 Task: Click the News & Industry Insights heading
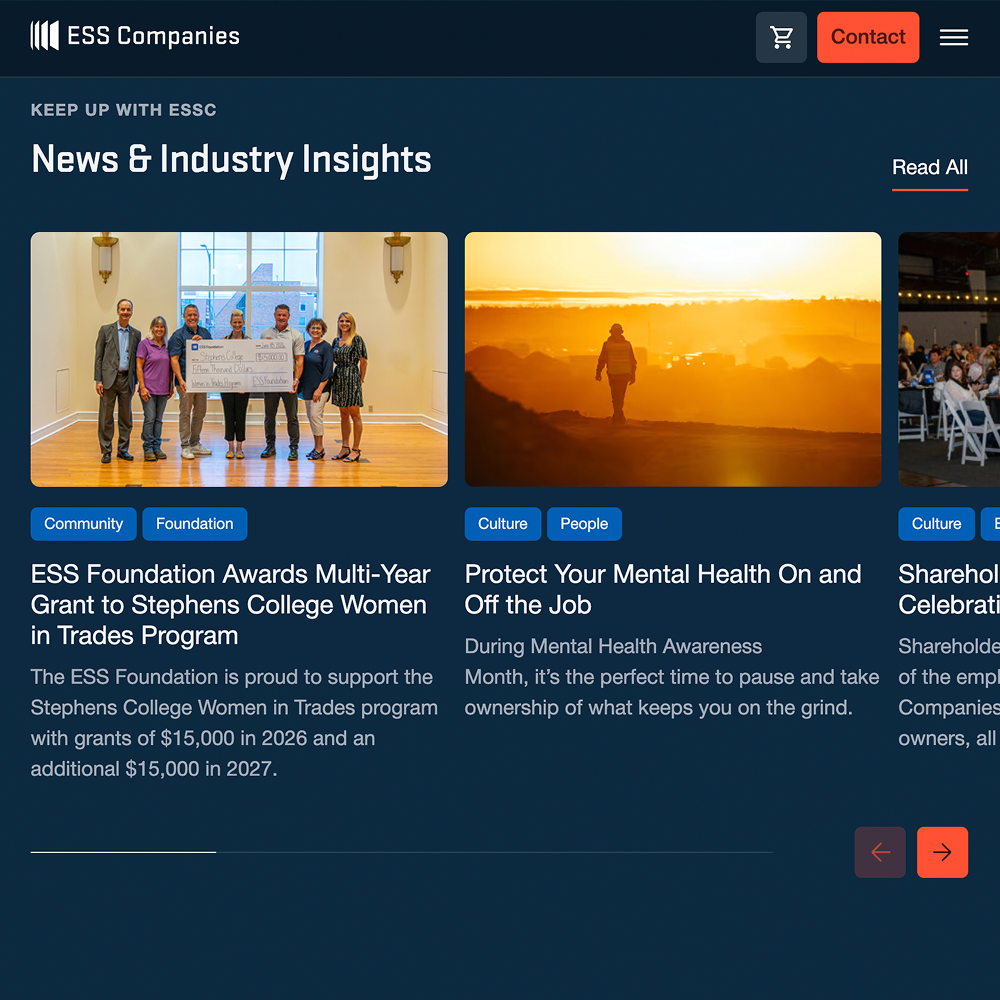coord(231,159)
